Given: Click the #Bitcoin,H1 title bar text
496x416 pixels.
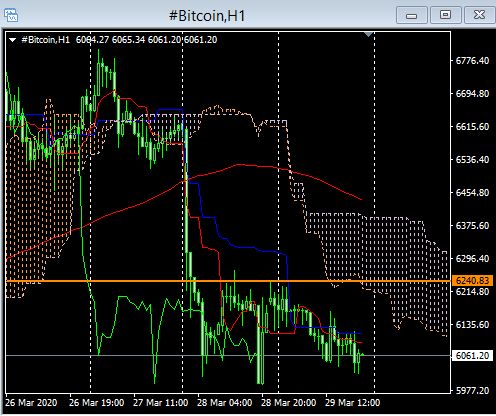Looking at the screenshot, I should pos(207,16).
